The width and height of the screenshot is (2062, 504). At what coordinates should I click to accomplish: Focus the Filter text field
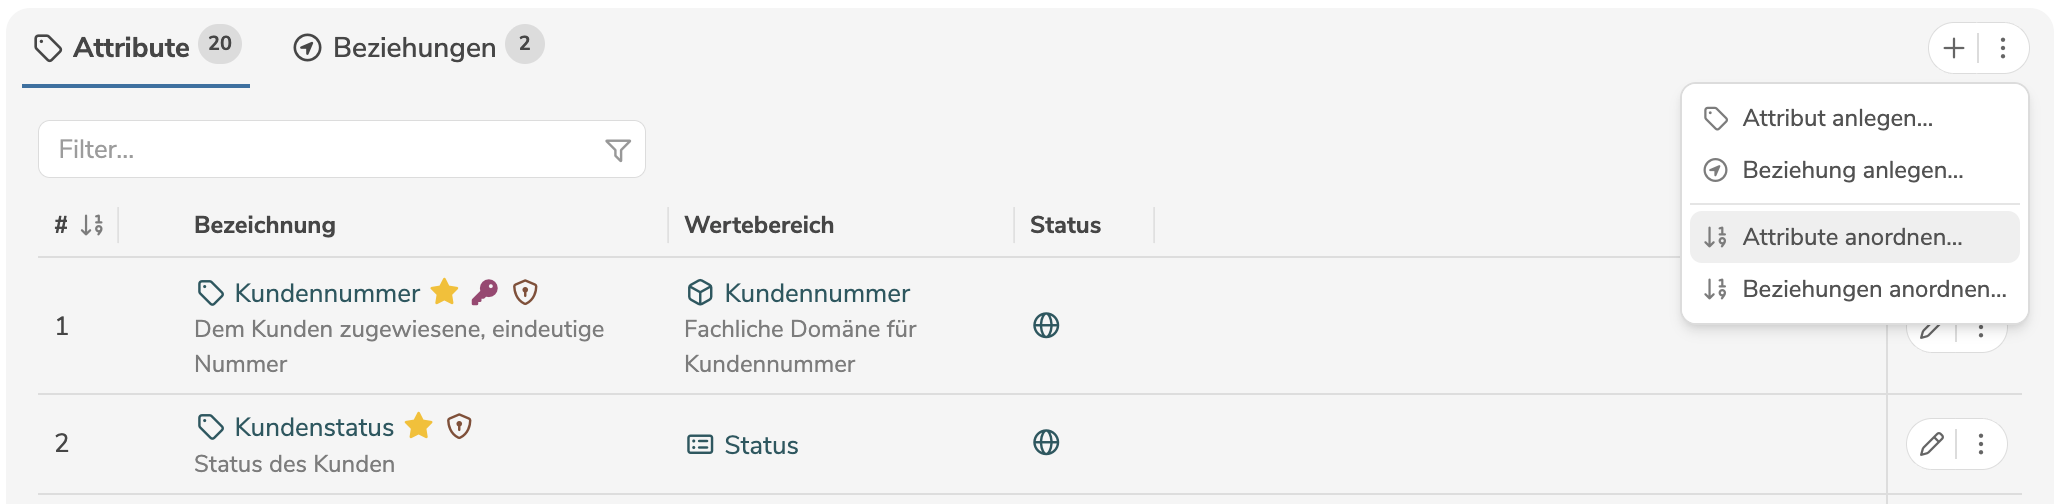(320, 150)
